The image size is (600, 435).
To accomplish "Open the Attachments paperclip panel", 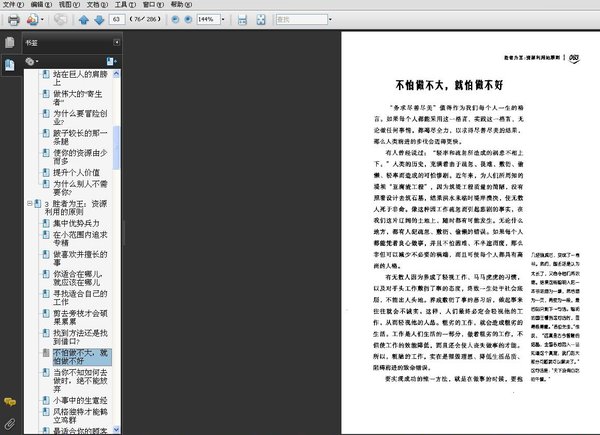I will tap(9, 423).
